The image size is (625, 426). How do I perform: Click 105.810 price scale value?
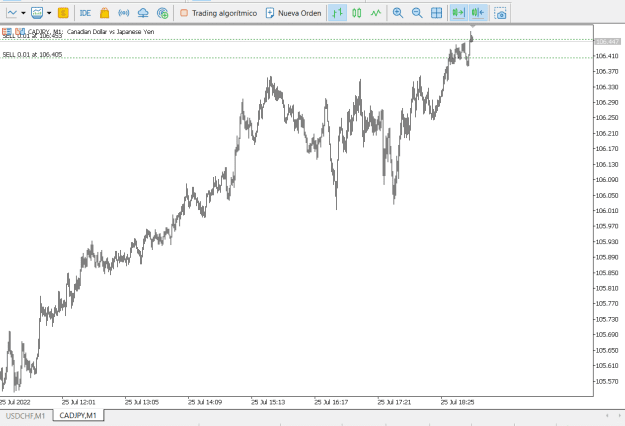coord(607,288)
